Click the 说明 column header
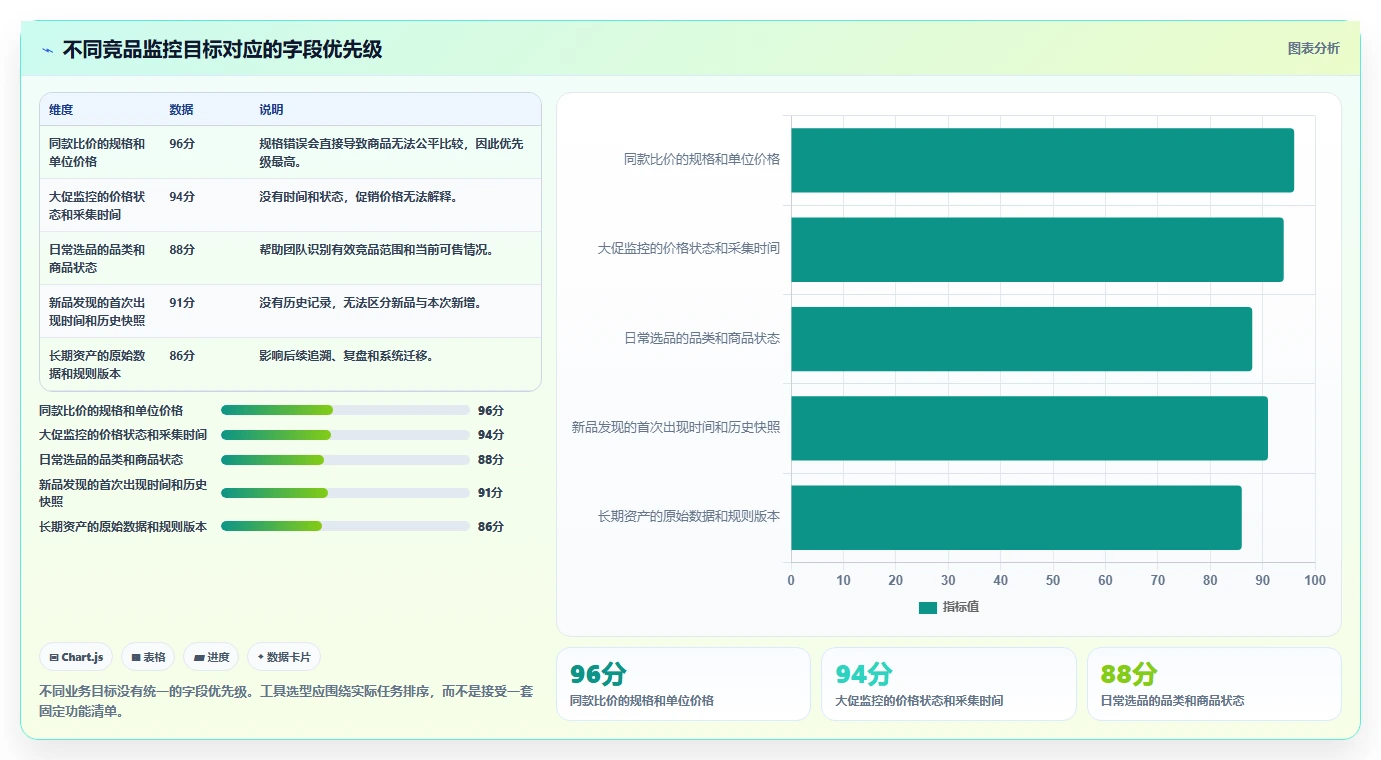This screenshot has height=760, width=1381. tap(271, 110)
